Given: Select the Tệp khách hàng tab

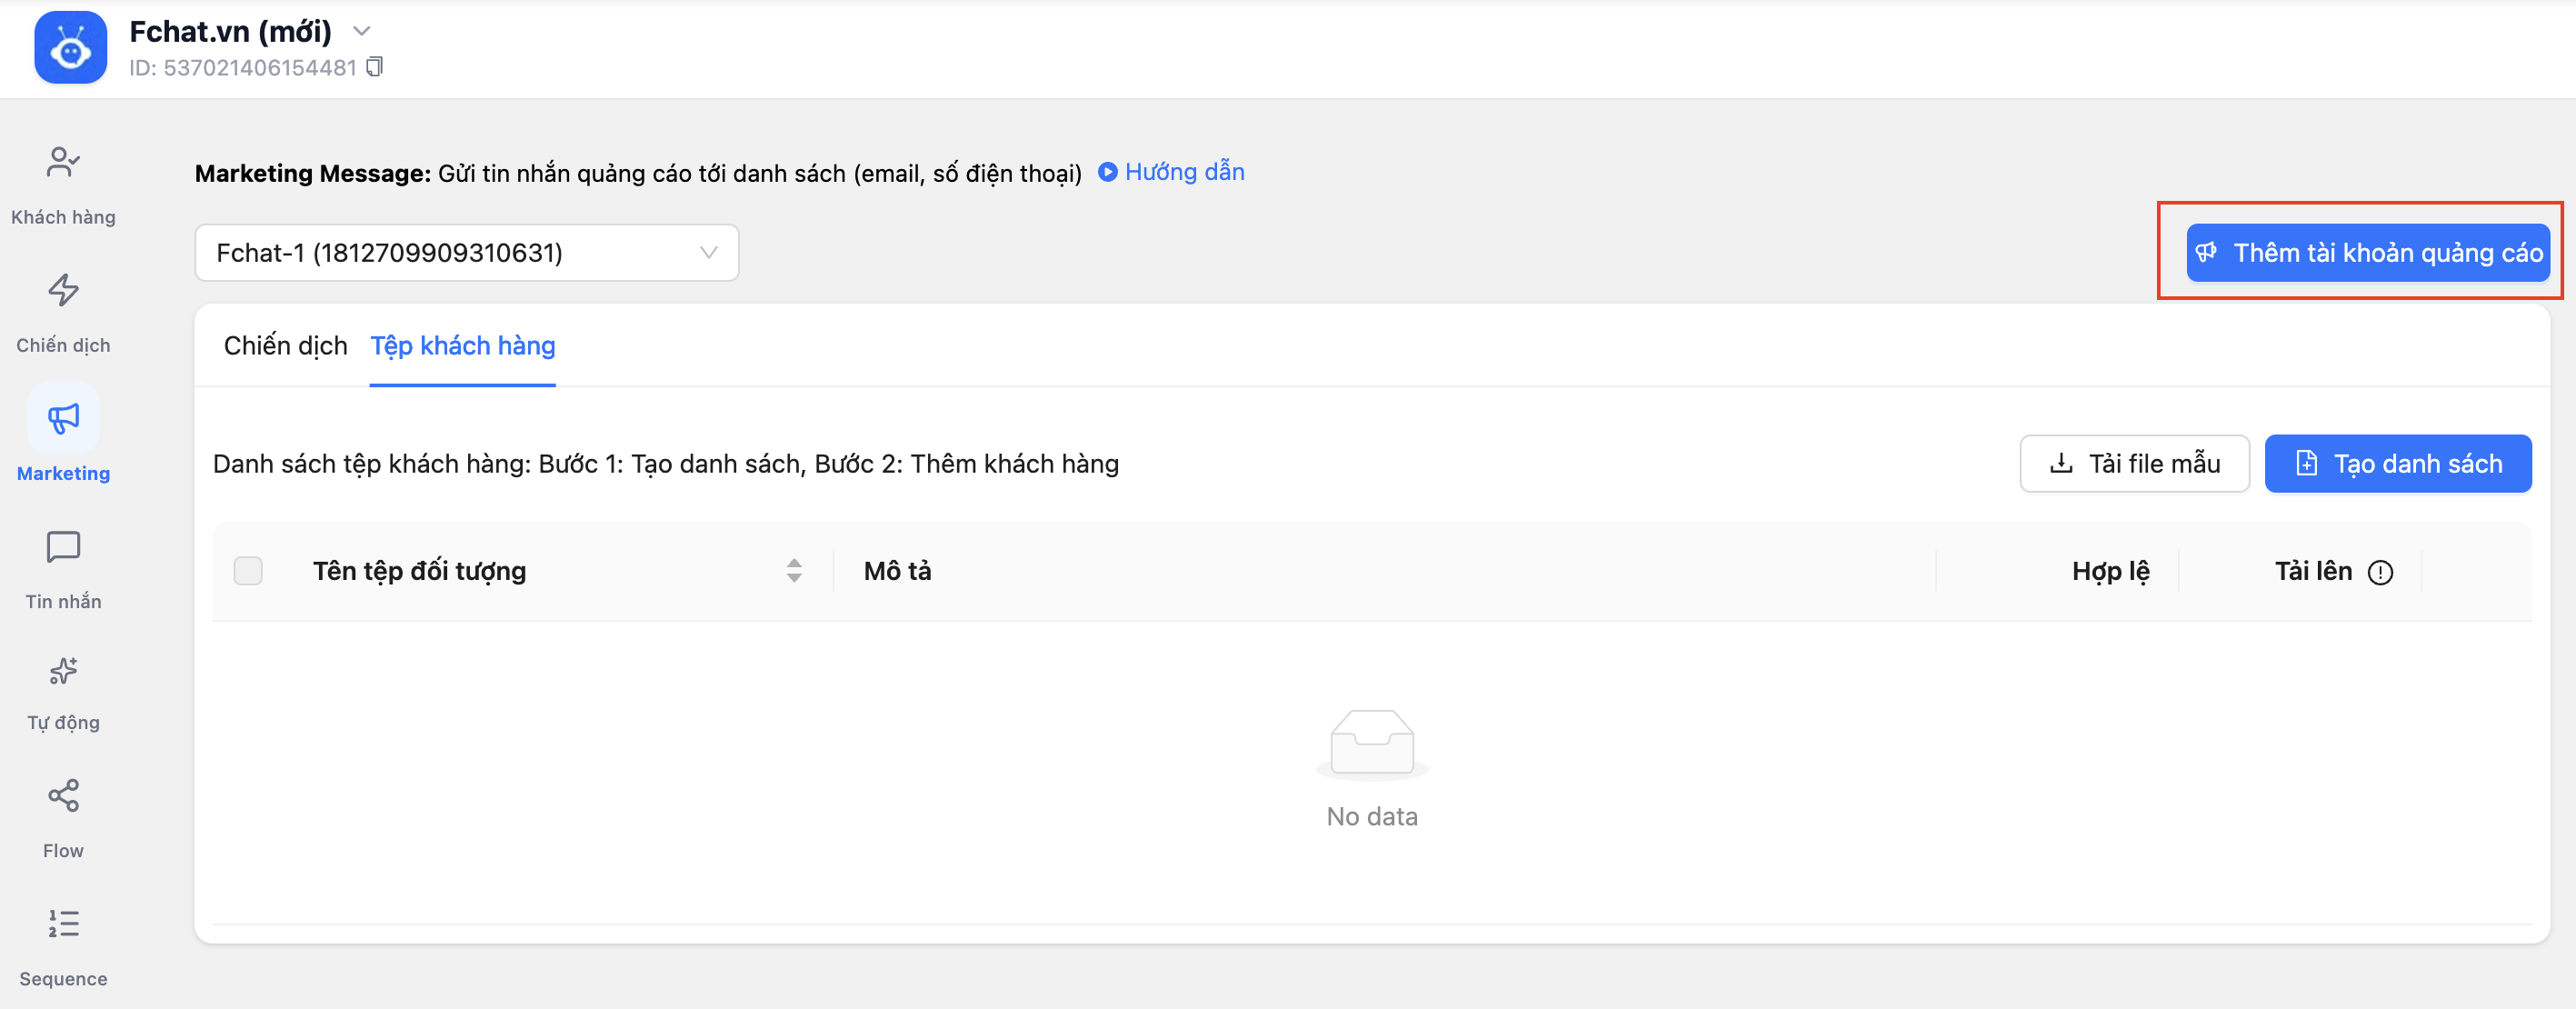Looking at the screenshot, I should [462, 346].
